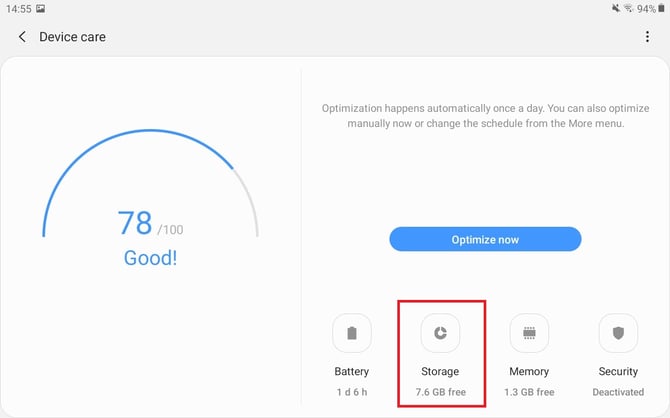Tap the Memory label text

coord(529,371)
